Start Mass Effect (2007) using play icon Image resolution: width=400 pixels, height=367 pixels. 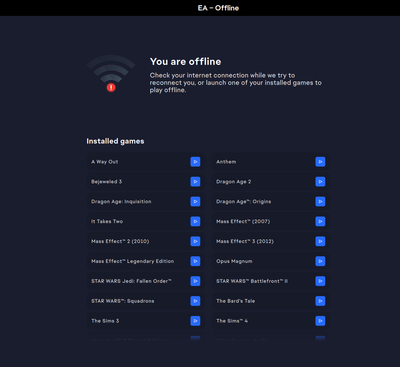click(320, 221)
